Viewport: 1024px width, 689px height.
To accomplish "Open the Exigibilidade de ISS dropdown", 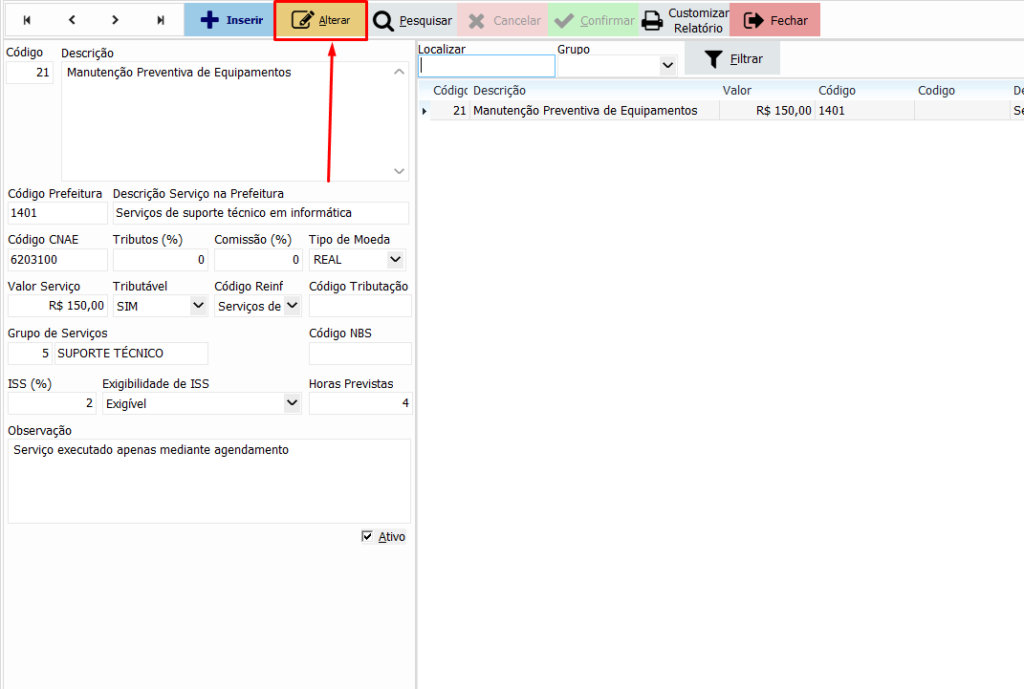I will [291, 403].
